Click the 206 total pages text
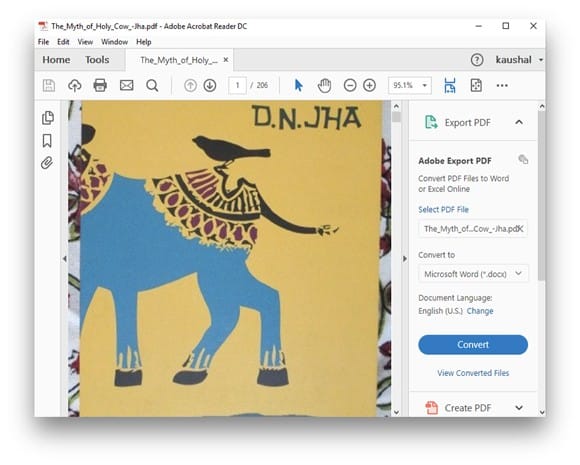This screenshot has width=580, height=465. tap(262, 85)
